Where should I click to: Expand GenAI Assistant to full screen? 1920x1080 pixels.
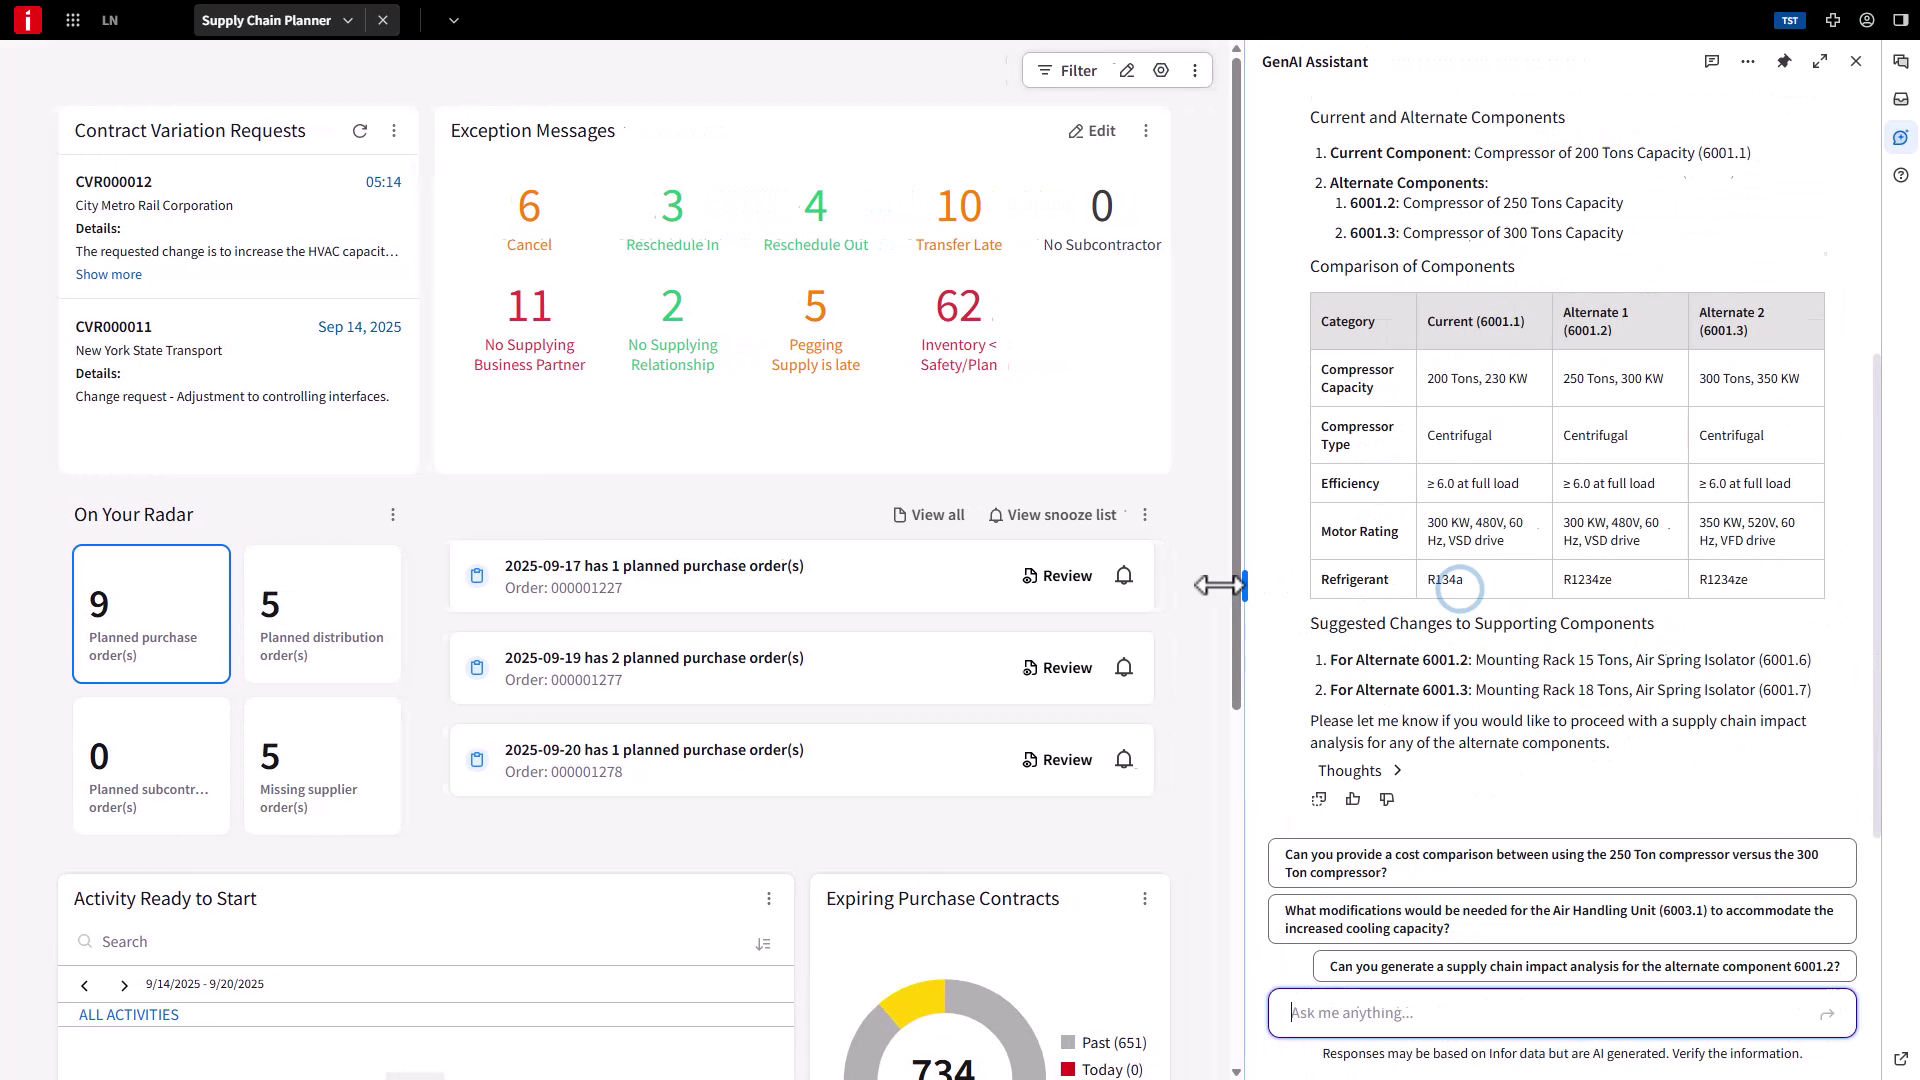(x=1820, y=62)
